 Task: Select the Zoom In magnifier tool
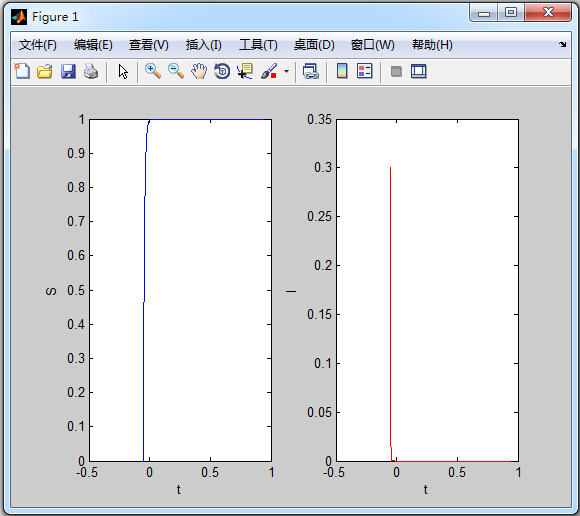pyautogui.click(x=153, y=71)
